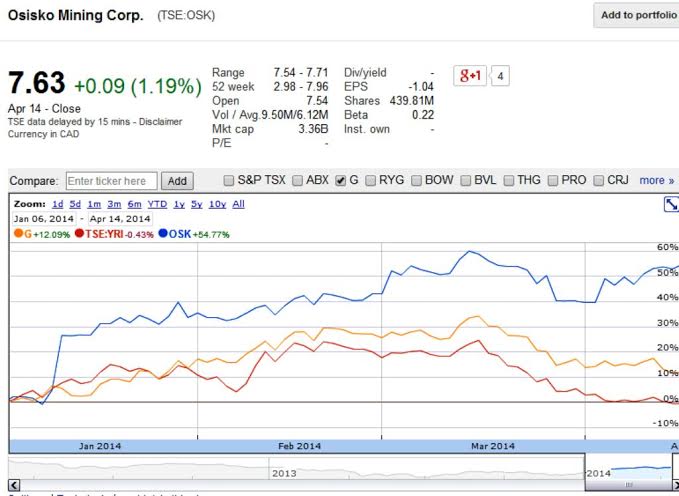This screenshot has width=679, height=496.
Task: Check the BVL comparison checkbox
Action: [x=466, y=181]
